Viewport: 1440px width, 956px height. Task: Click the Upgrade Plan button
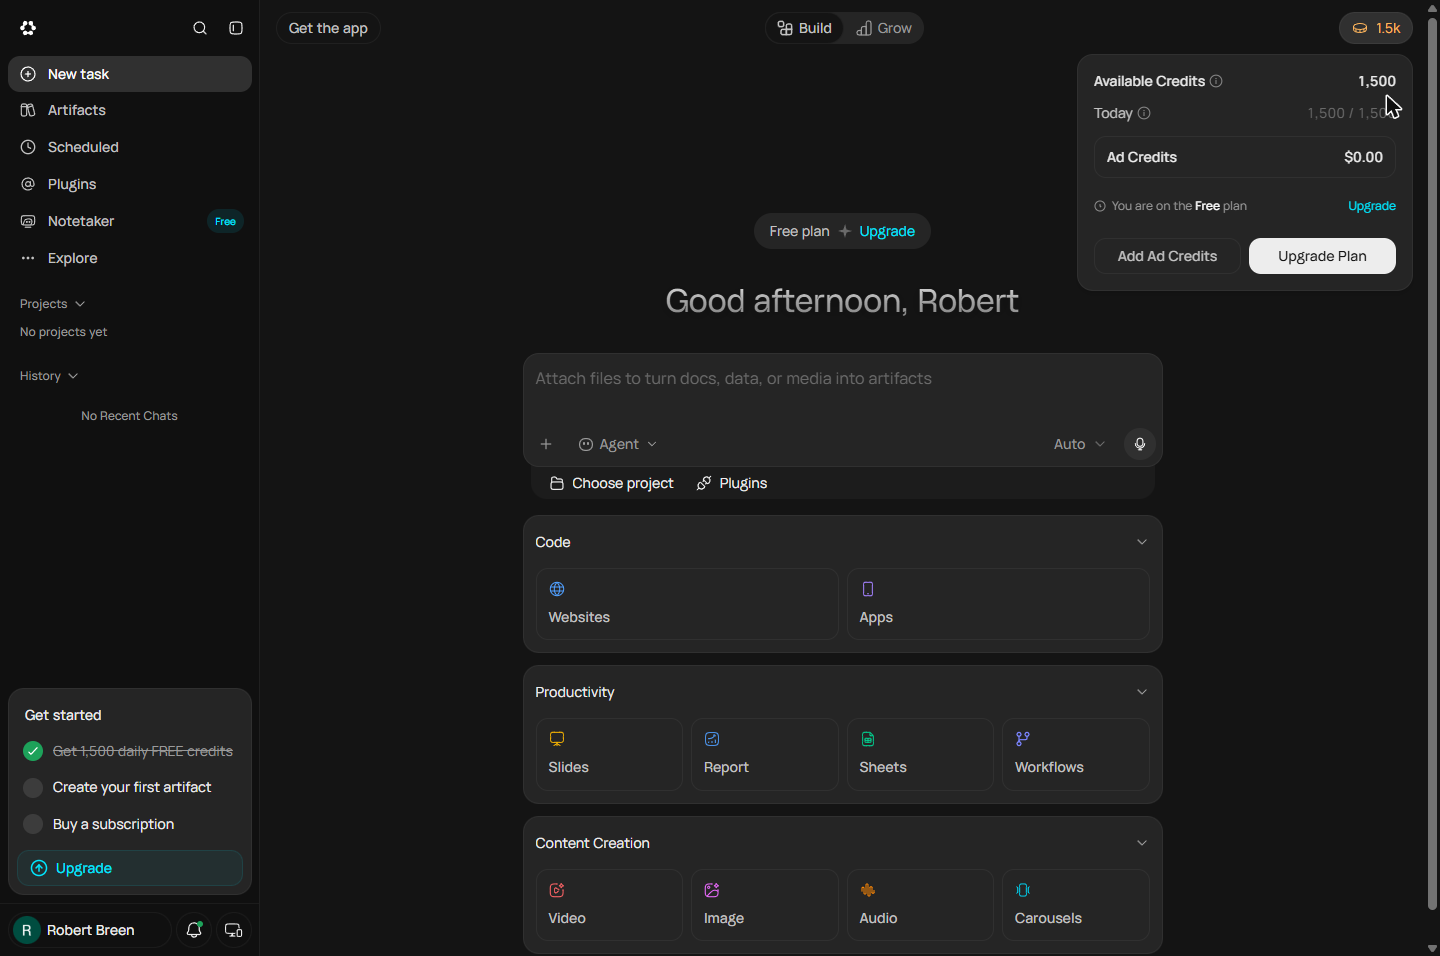click(x=1322, y=256)
